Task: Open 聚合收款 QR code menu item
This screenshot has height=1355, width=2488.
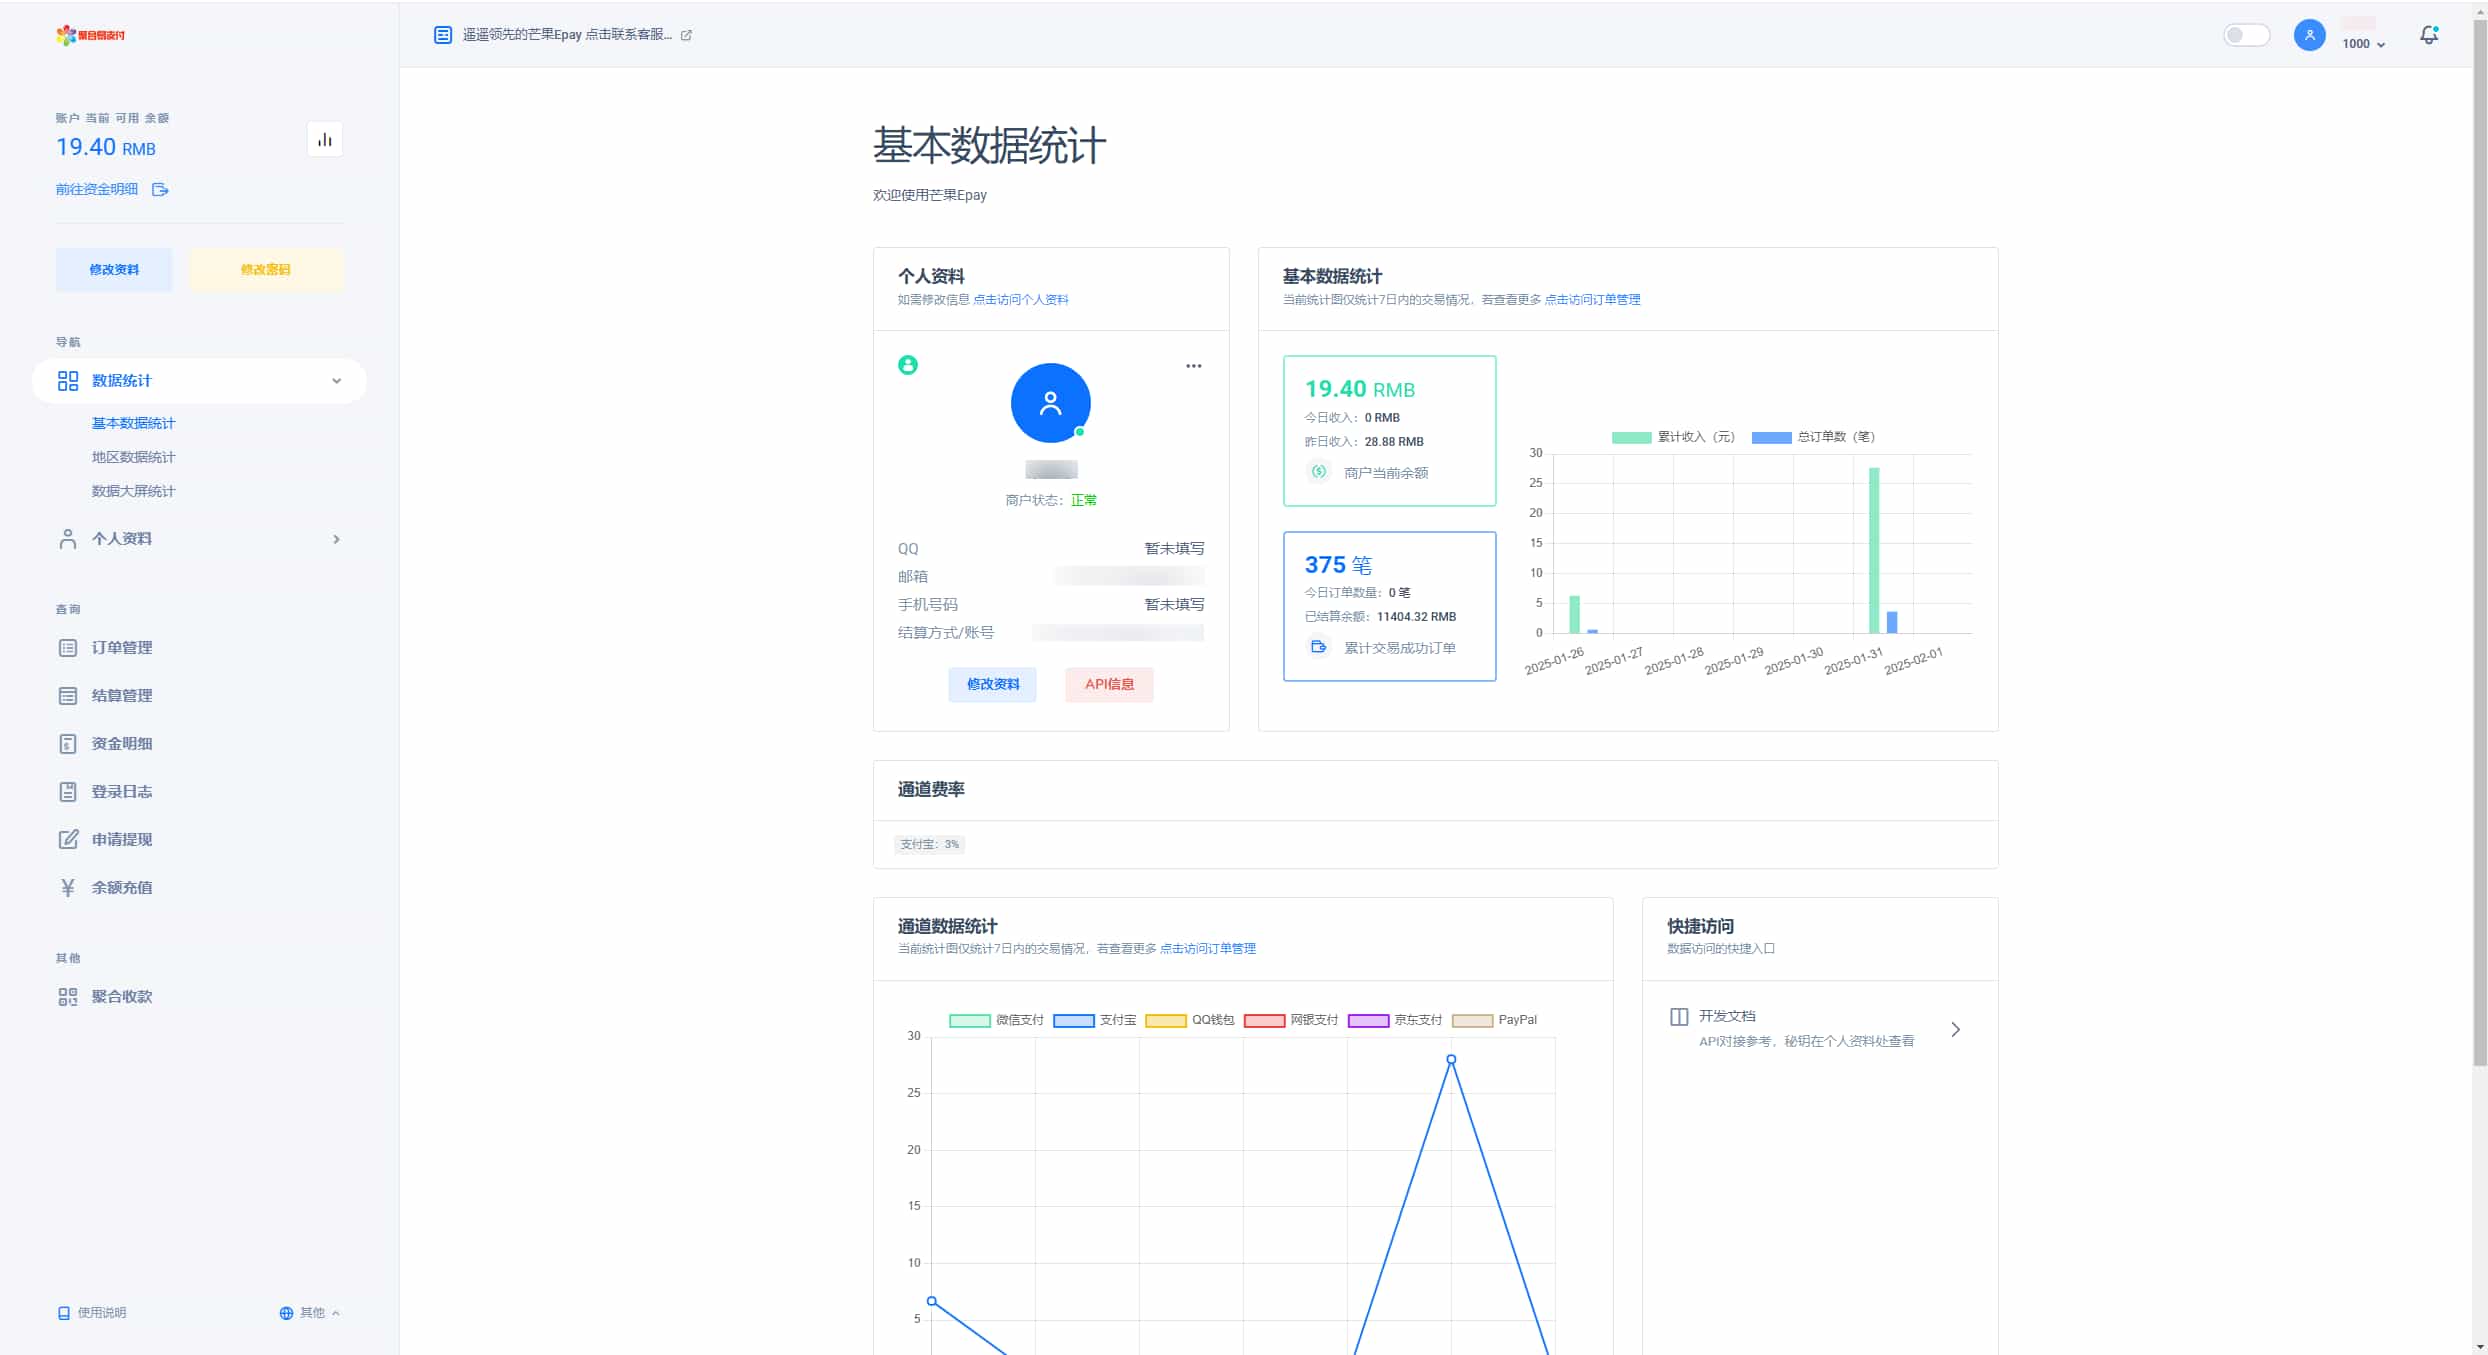Action: [121, 997]
